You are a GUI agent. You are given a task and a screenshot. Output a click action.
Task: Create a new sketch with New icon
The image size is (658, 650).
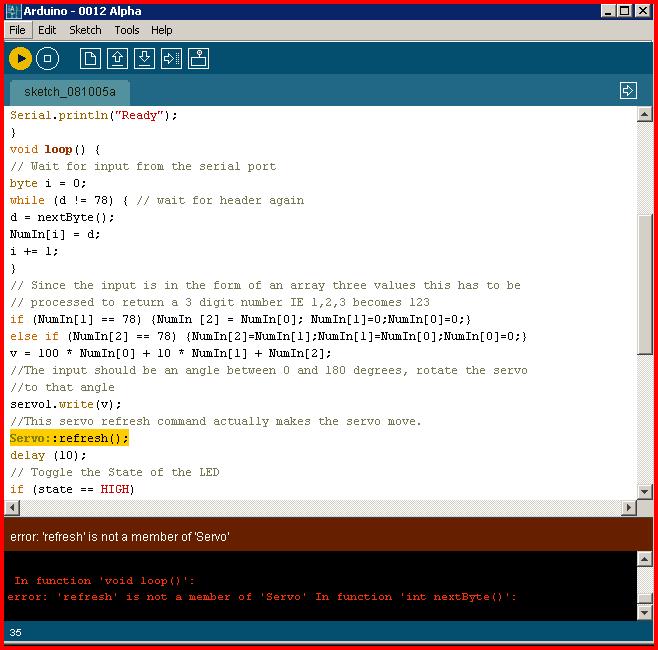click(90, 59)
